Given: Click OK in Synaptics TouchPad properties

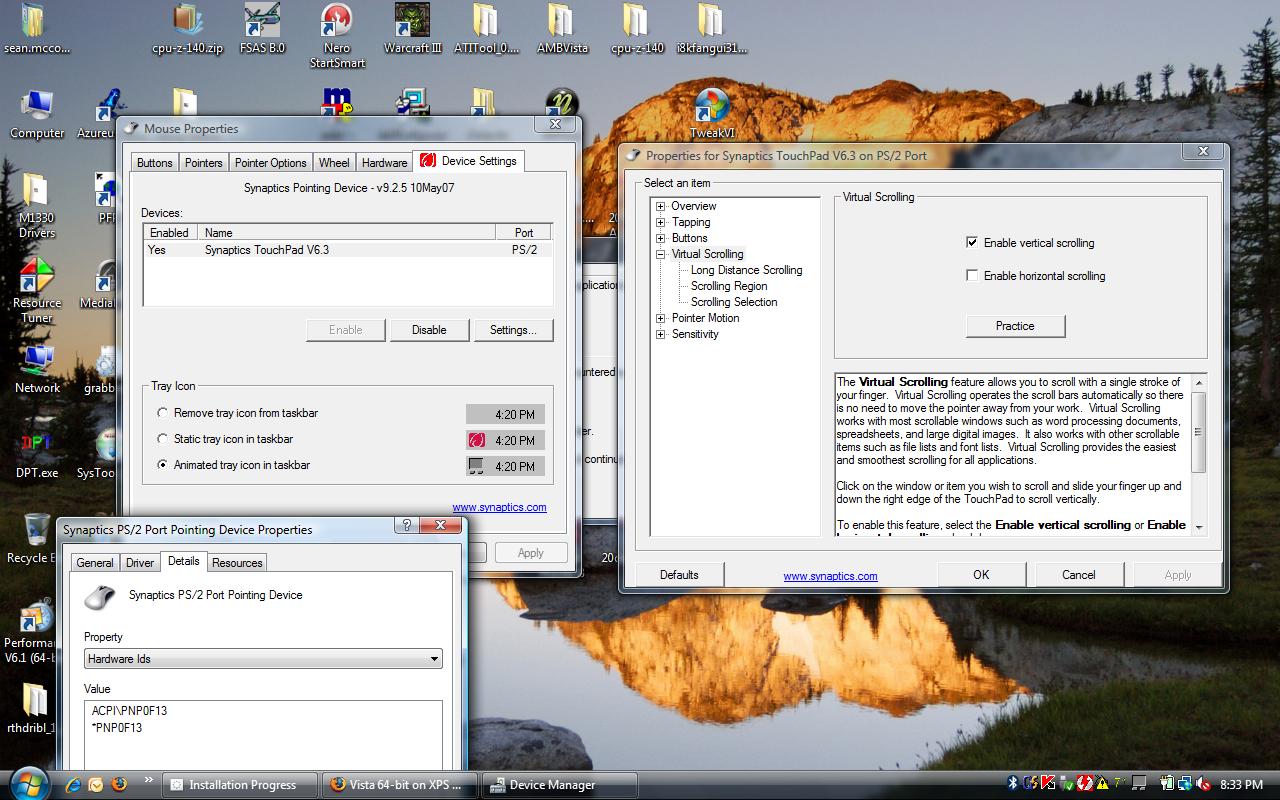Looking at the screenshot, I should point(981,575).
